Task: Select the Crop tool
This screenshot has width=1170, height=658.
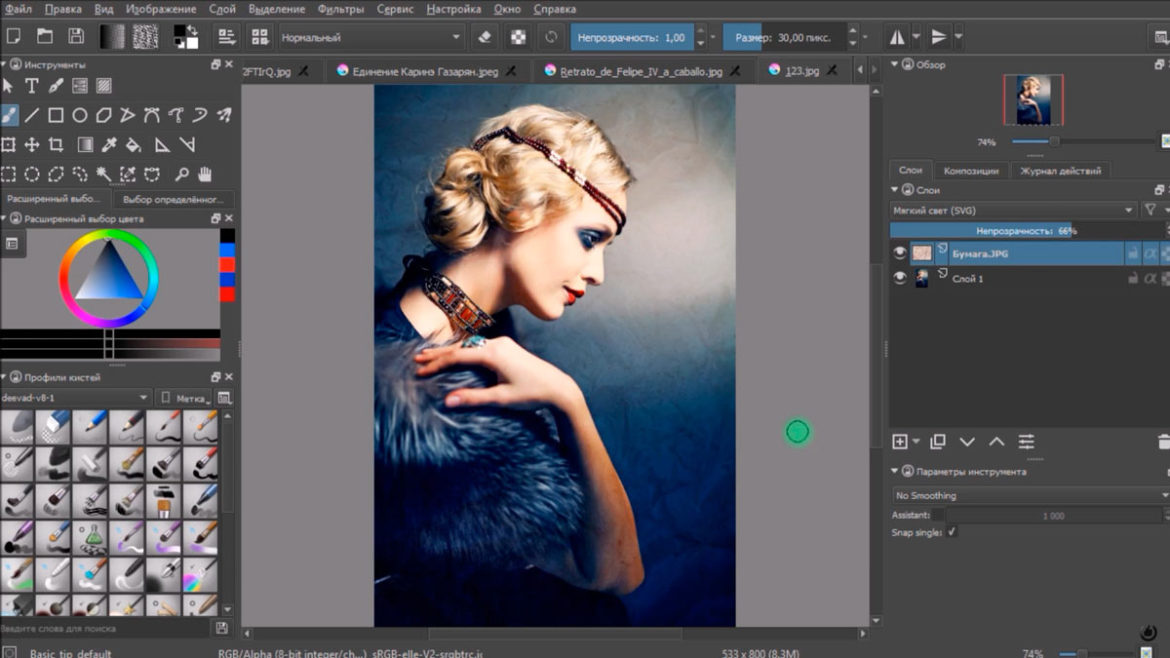Action: click(x=57, y=145)
